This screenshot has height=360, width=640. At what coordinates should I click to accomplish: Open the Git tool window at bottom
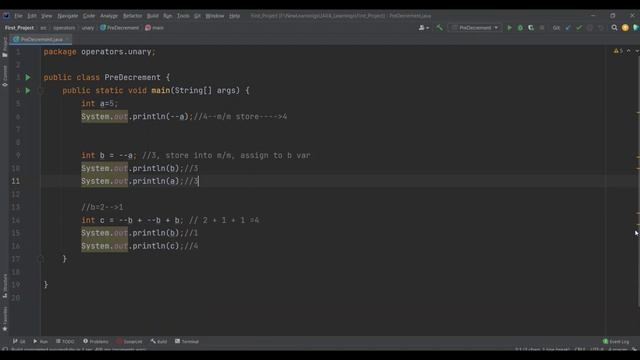[x=19, y=341]
